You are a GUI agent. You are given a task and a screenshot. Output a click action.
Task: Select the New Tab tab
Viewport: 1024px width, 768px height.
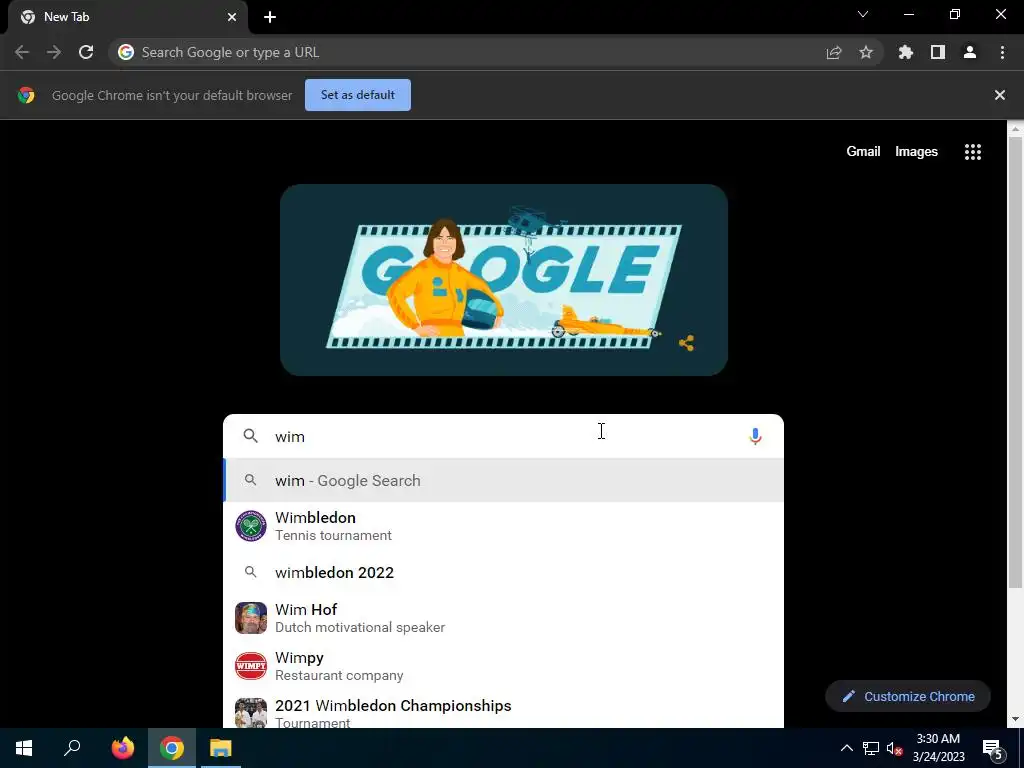click(x=127, y=17)
